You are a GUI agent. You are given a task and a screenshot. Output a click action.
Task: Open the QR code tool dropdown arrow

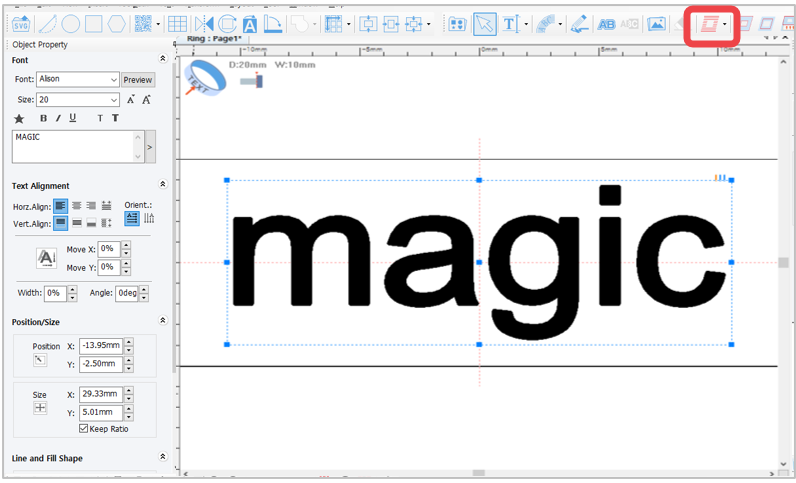coord(158,24)
